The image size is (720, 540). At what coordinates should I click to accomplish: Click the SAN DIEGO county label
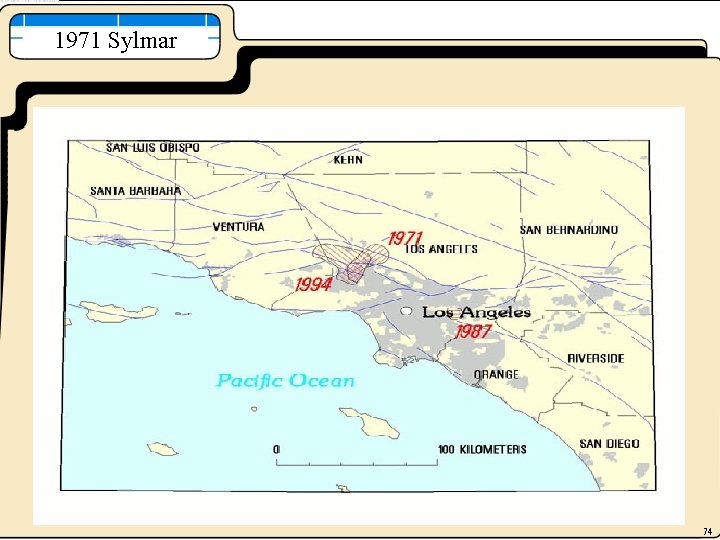[x=609, y=444]
